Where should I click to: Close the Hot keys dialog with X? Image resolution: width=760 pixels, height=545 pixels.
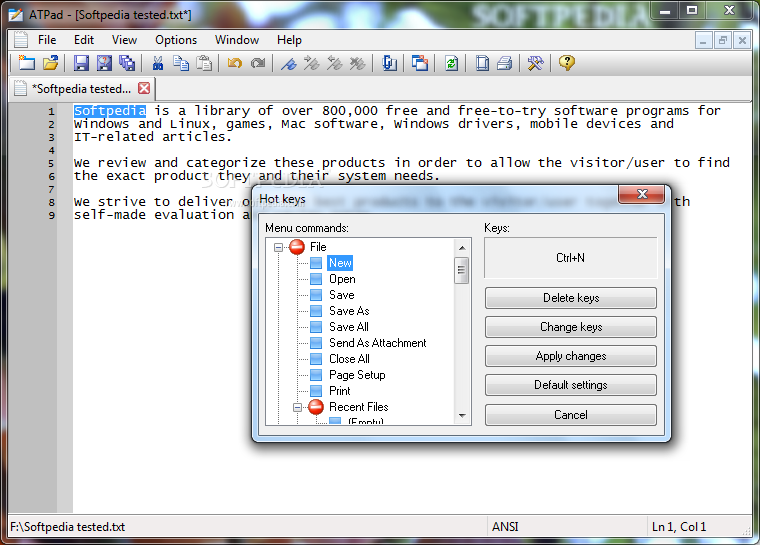tap(642, 194)
